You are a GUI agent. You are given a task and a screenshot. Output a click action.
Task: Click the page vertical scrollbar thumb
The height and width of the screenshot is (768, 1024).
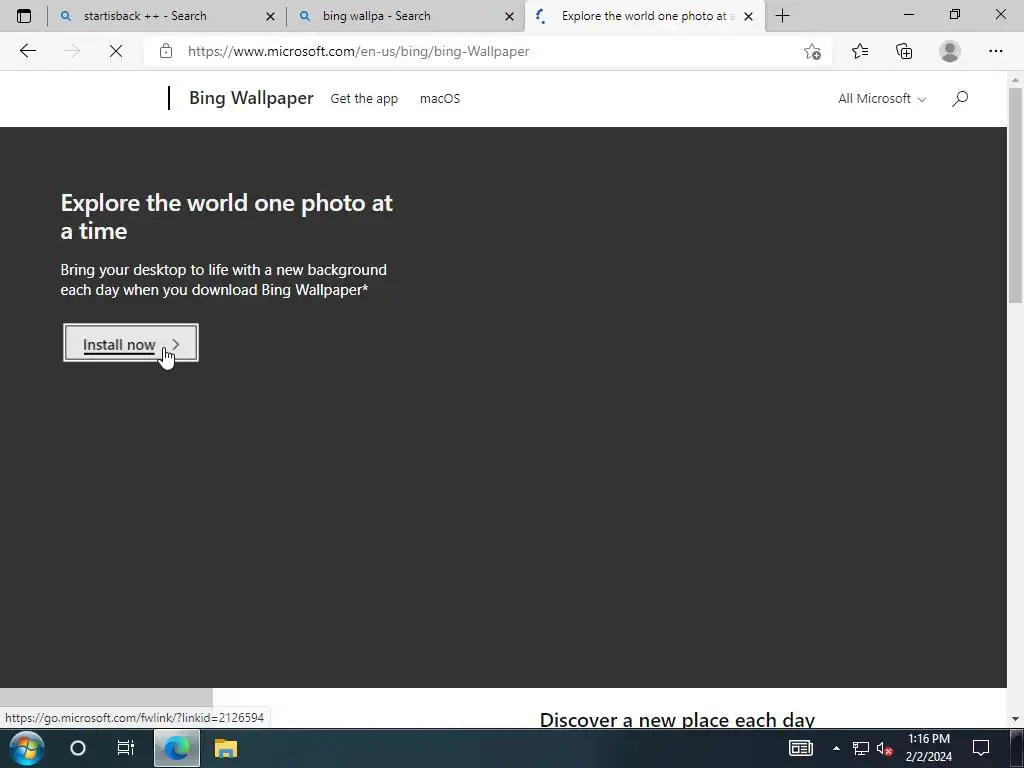pos(1015,195)
